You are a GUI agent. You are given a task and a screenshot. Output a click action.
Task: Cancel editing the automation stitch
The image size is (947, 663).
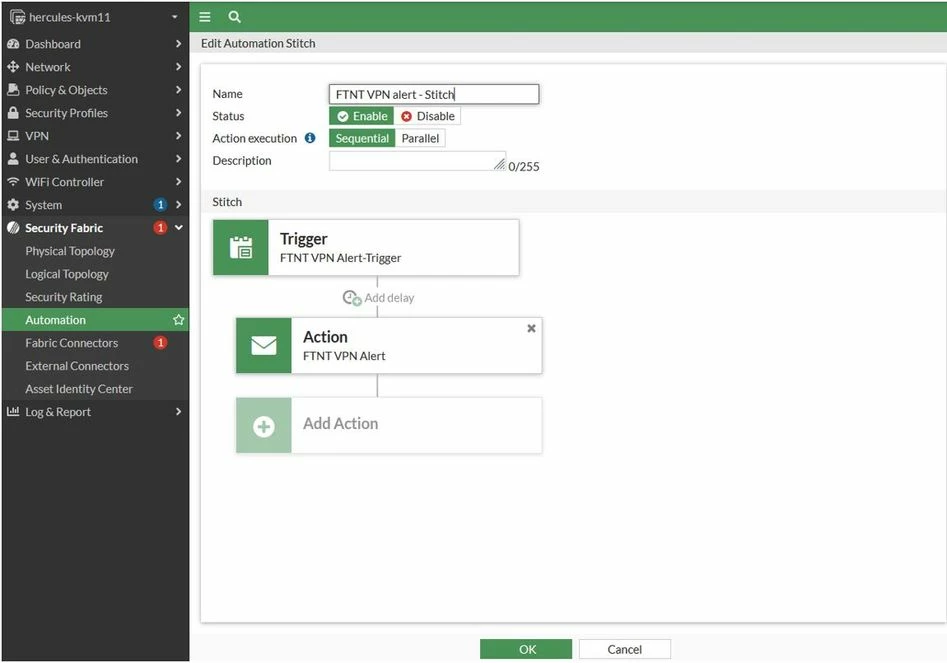point(624,649)
